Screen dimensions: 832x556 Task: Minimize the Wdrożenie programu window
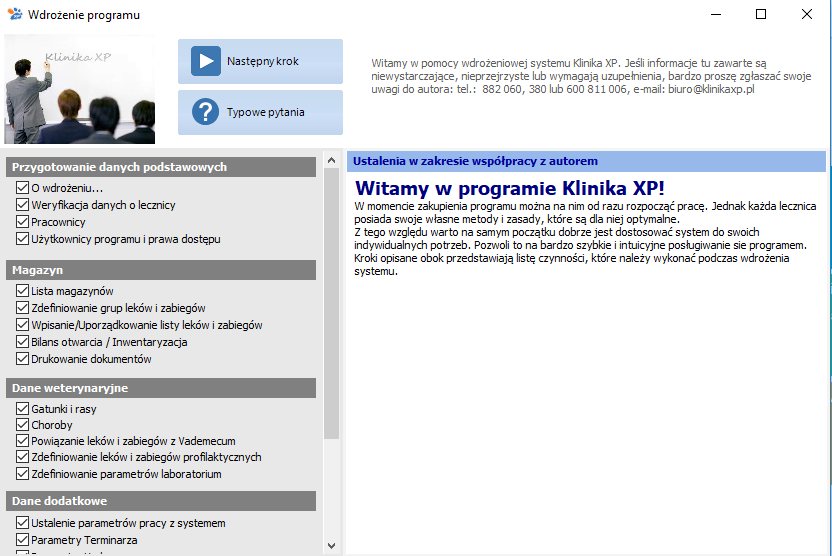(716, 14)
